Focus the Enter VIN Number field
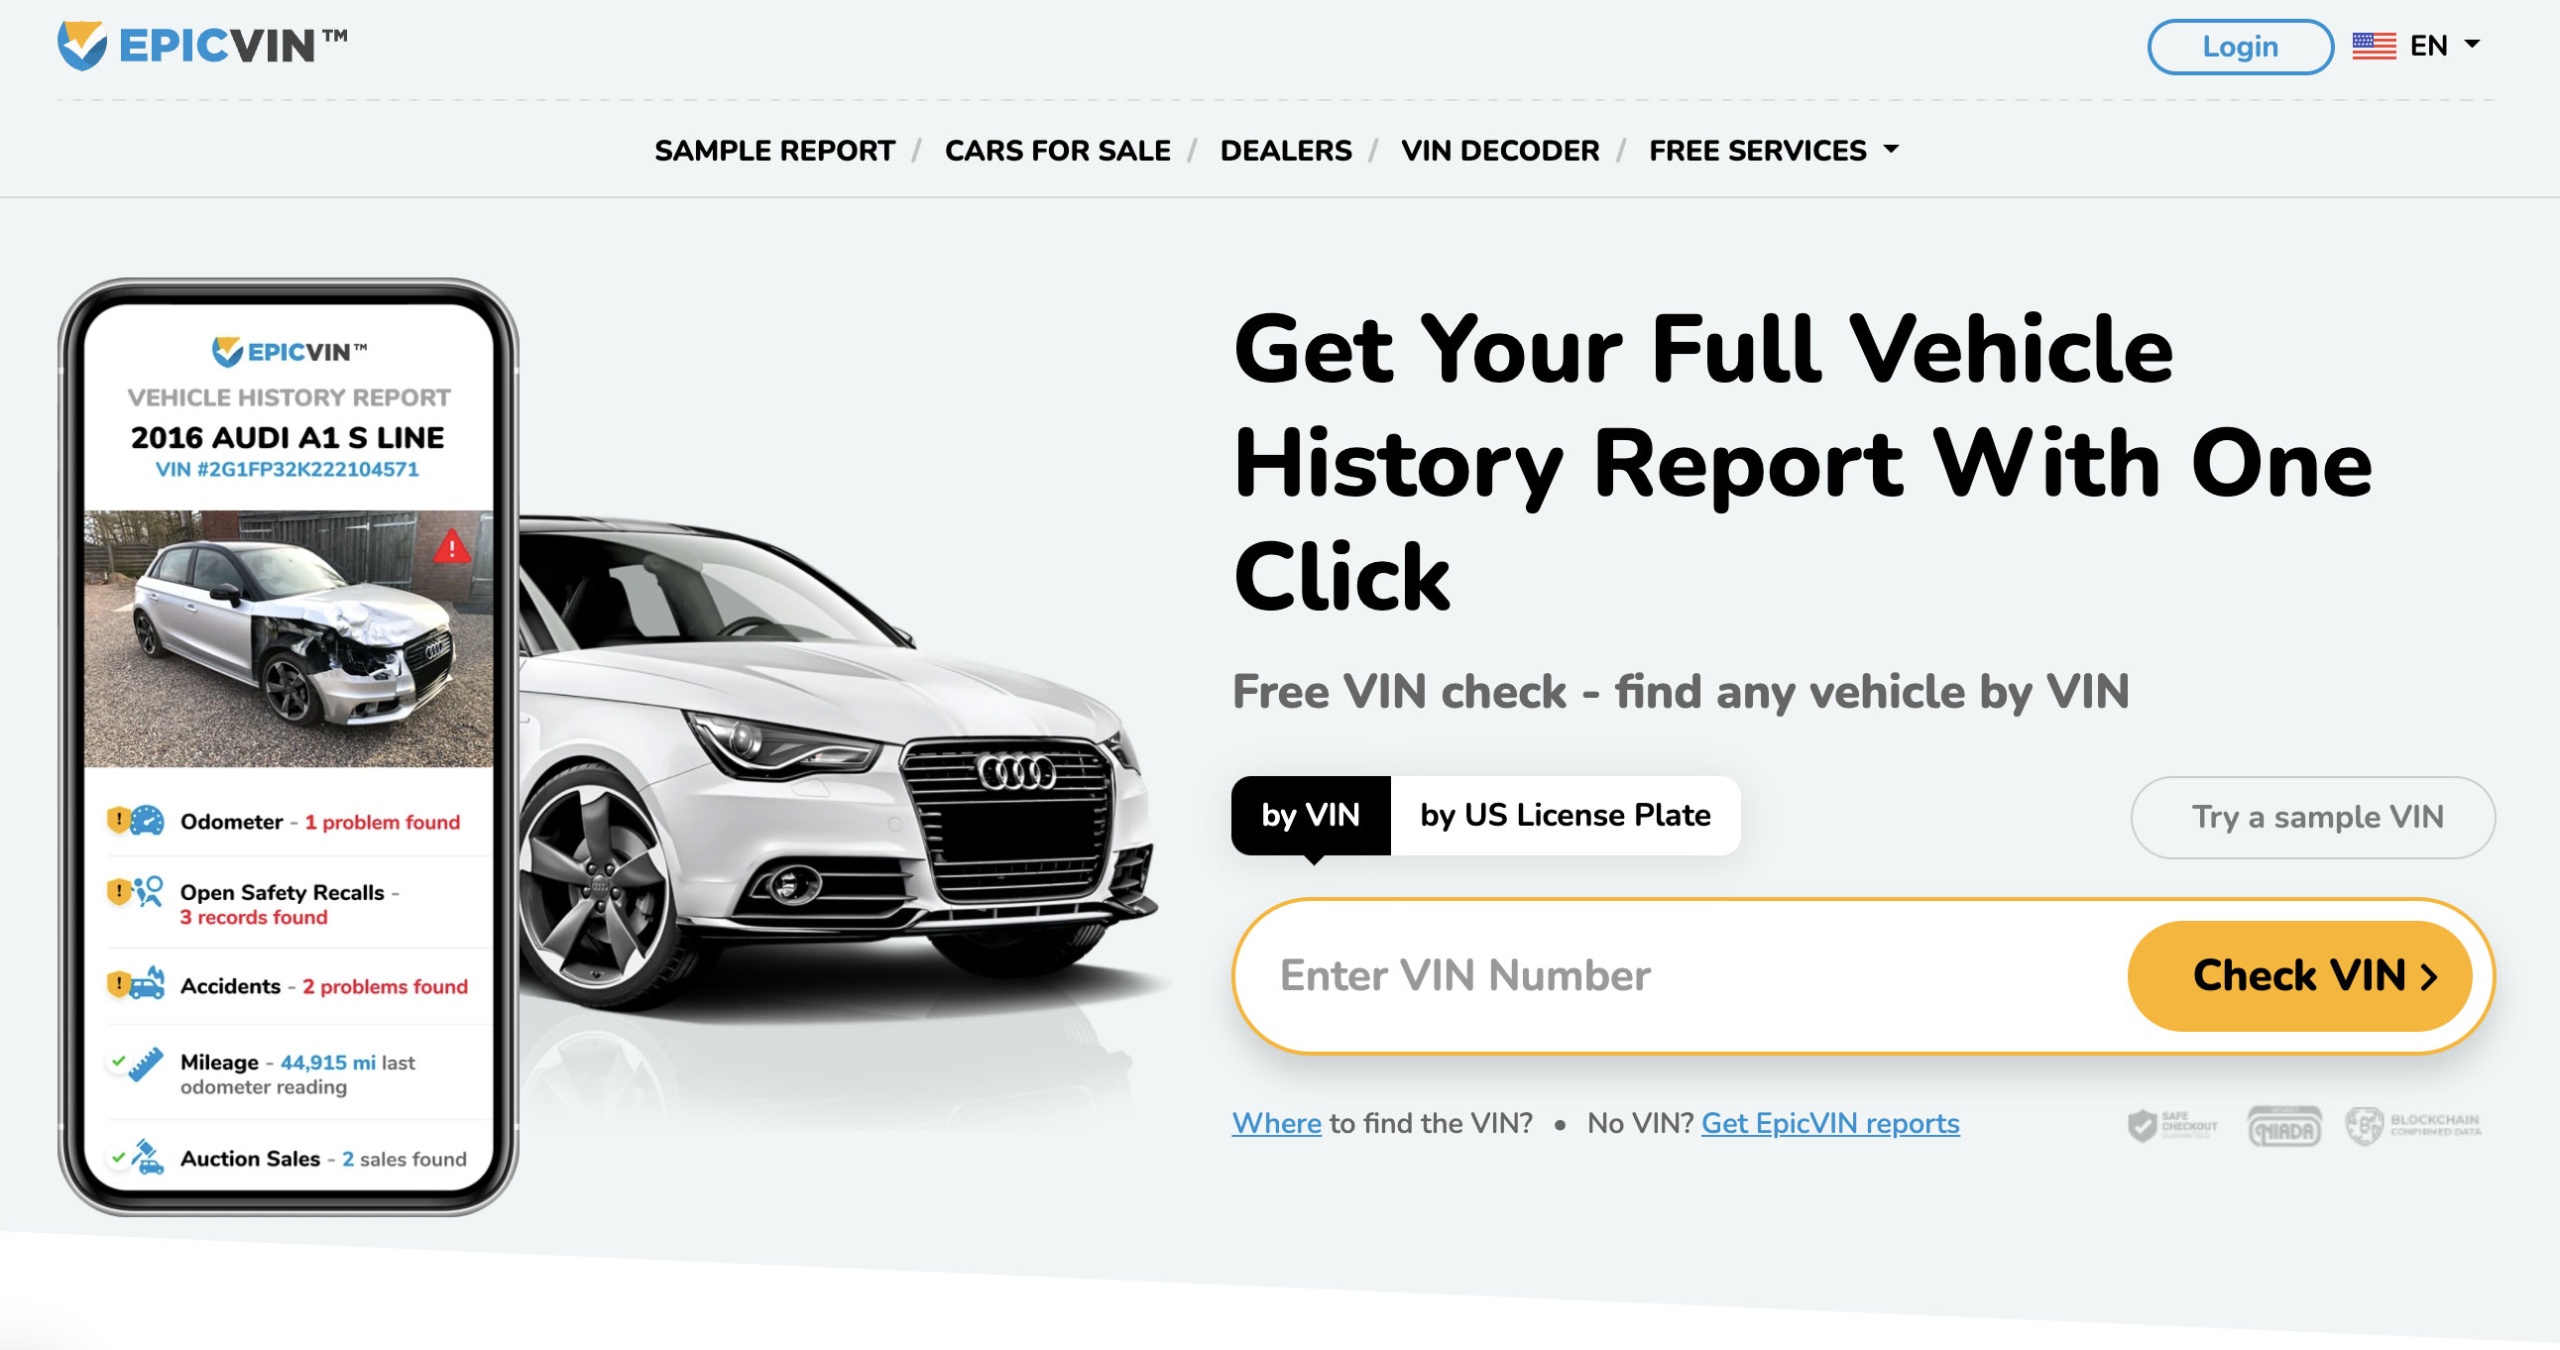The image size is (2560, 1350). [1680, 976]
